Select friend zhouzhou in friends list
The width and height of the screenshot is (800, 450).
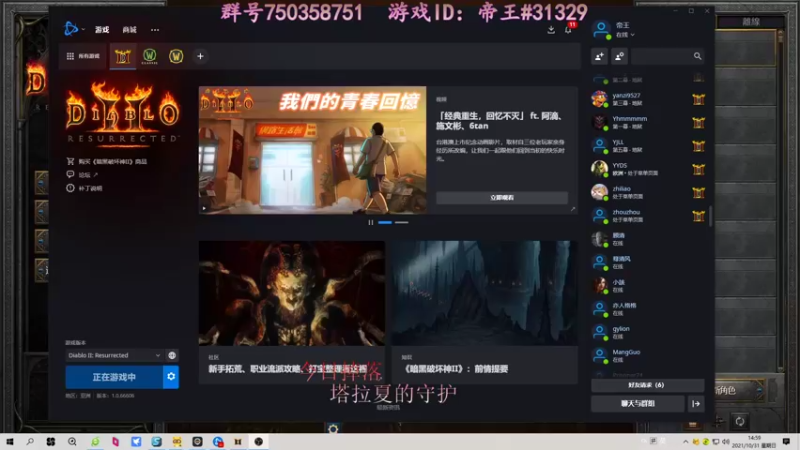coord(648,216)
